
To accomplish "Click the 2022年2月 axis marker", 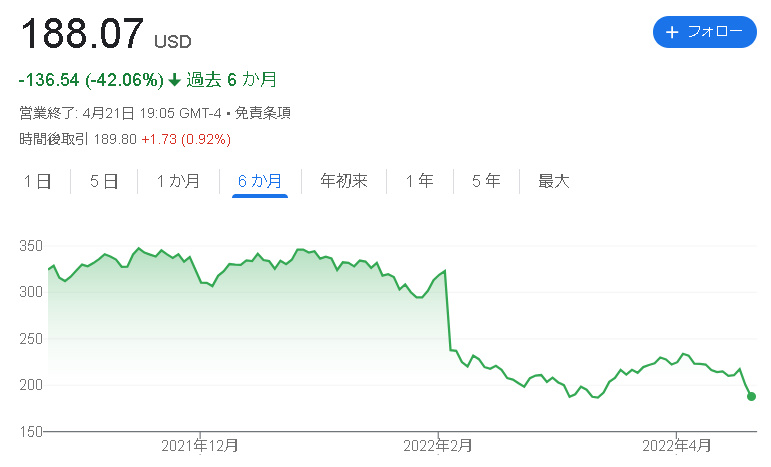I will (438, 446).
